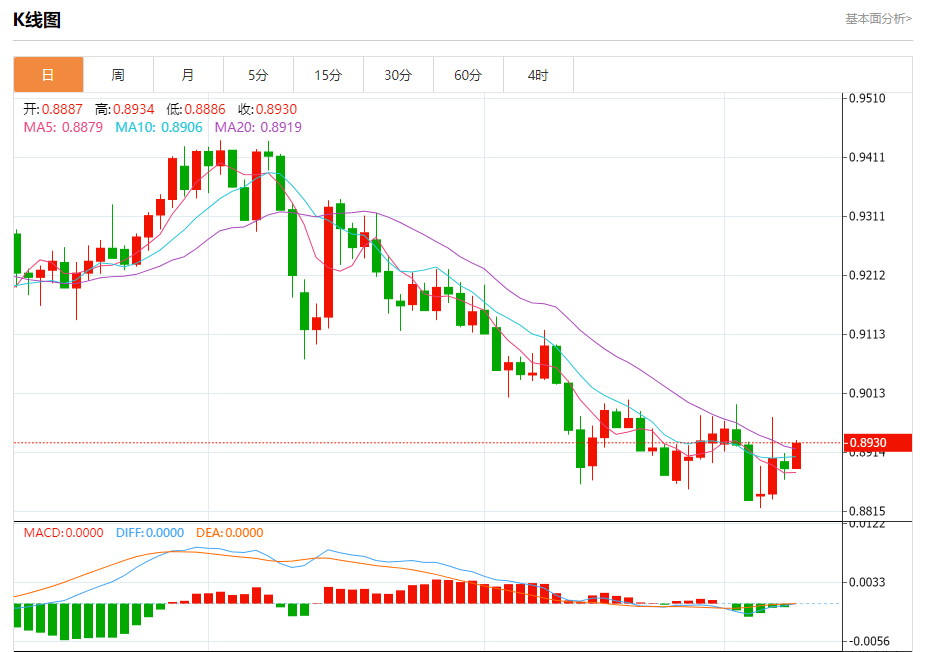The image size is (925, 652).
Task: Click the DIFF:0.0000 label
Action: click(x=150, y=533)
